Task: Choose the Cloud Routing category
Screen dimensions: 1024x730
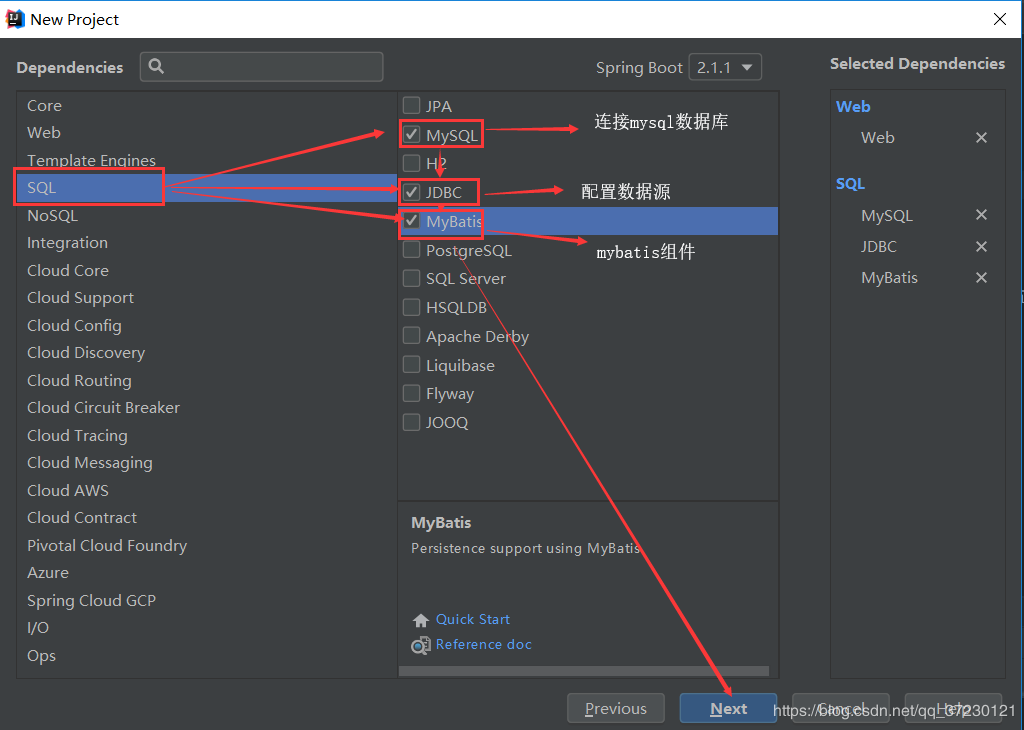Action: tap(206, 380)
